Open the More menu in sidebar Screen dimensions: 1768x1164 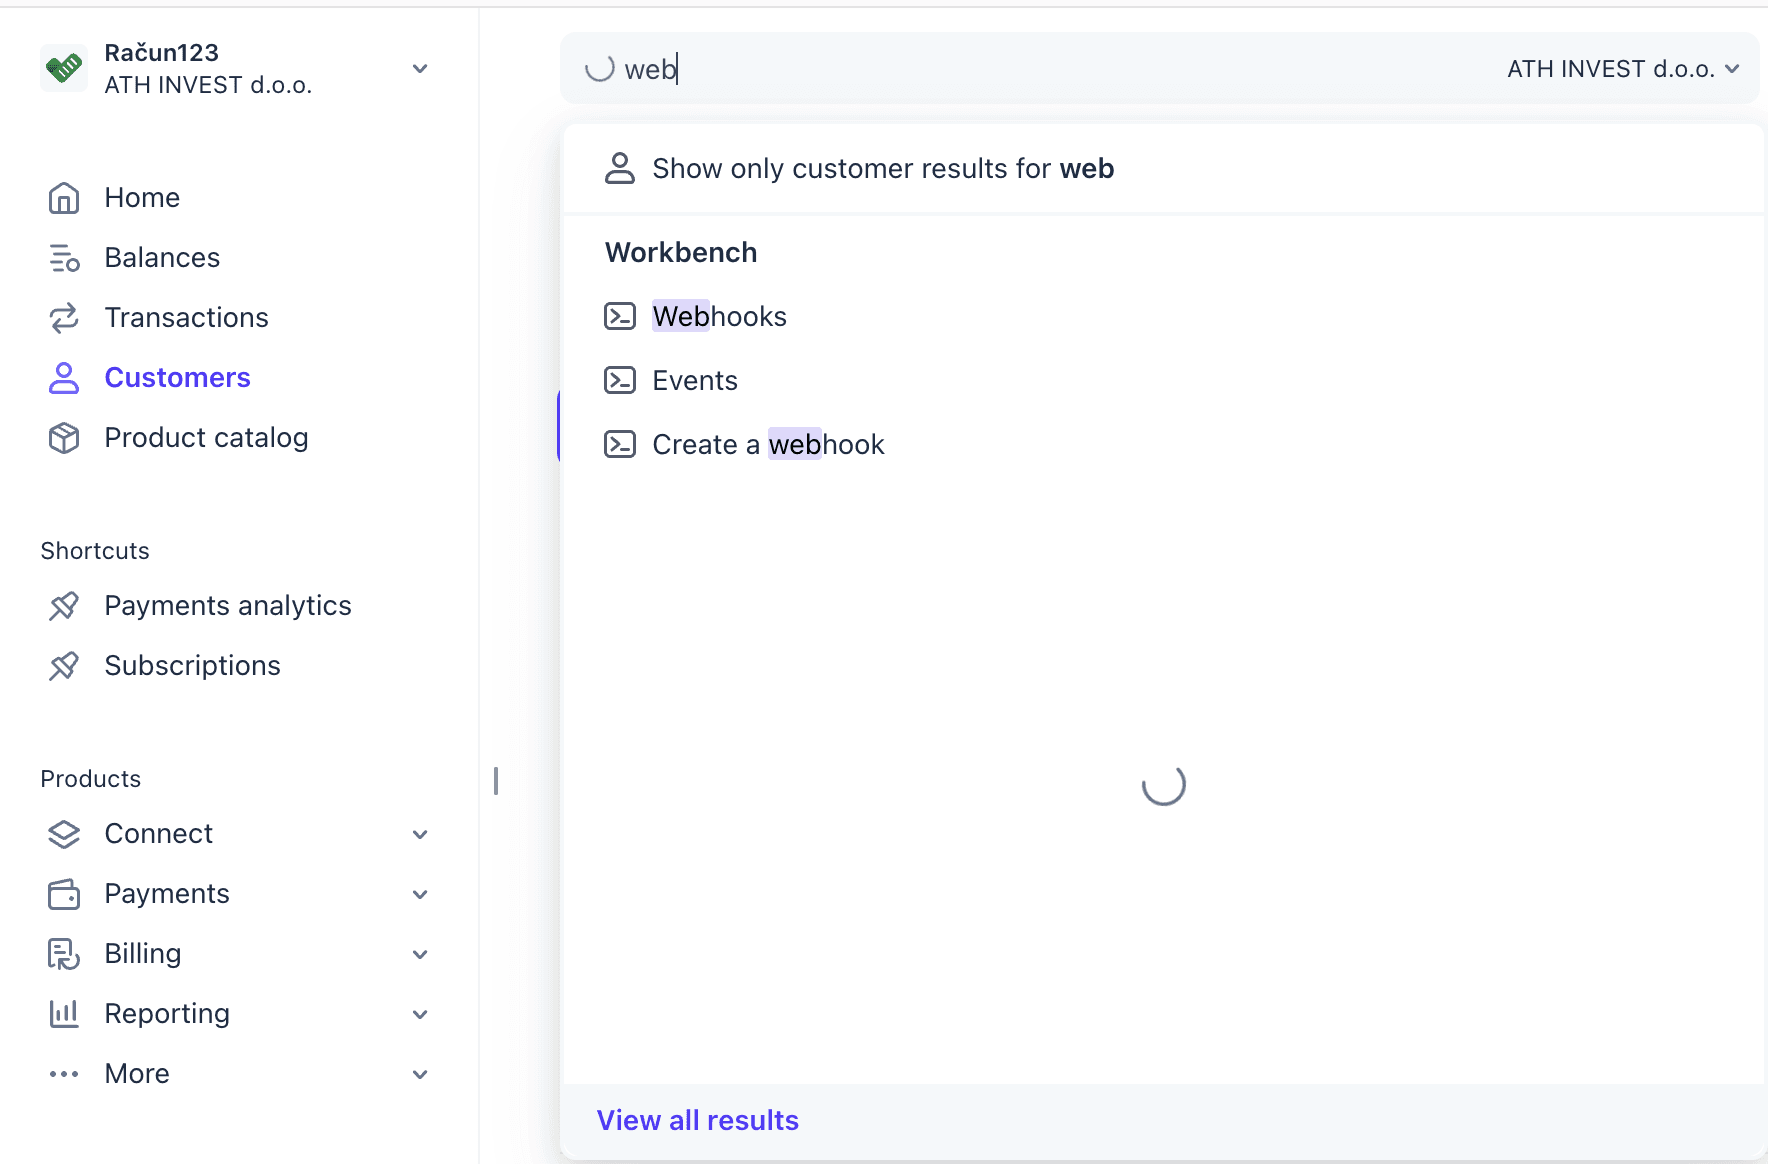pos(420,1074)
